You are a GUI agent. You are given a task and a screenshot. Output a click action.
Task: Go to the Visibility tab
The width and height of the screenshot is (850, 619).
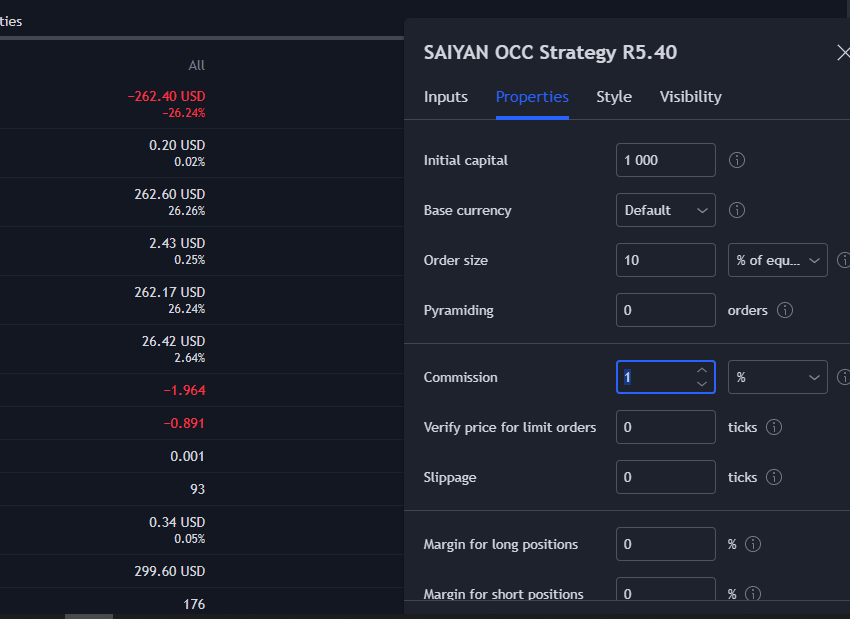coord(690,97)
